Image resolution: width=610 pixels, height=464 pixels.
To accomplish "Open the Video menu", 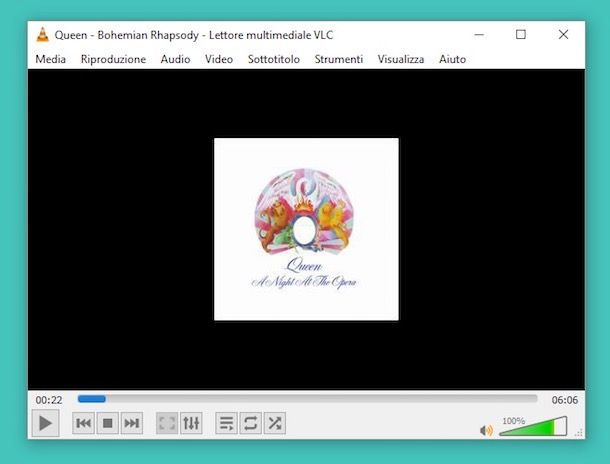I will (219, 59).
